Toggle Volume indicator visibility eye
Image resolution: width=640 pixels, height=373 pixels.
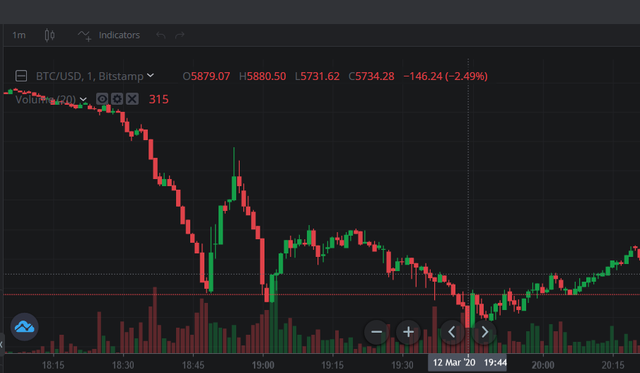102,99
